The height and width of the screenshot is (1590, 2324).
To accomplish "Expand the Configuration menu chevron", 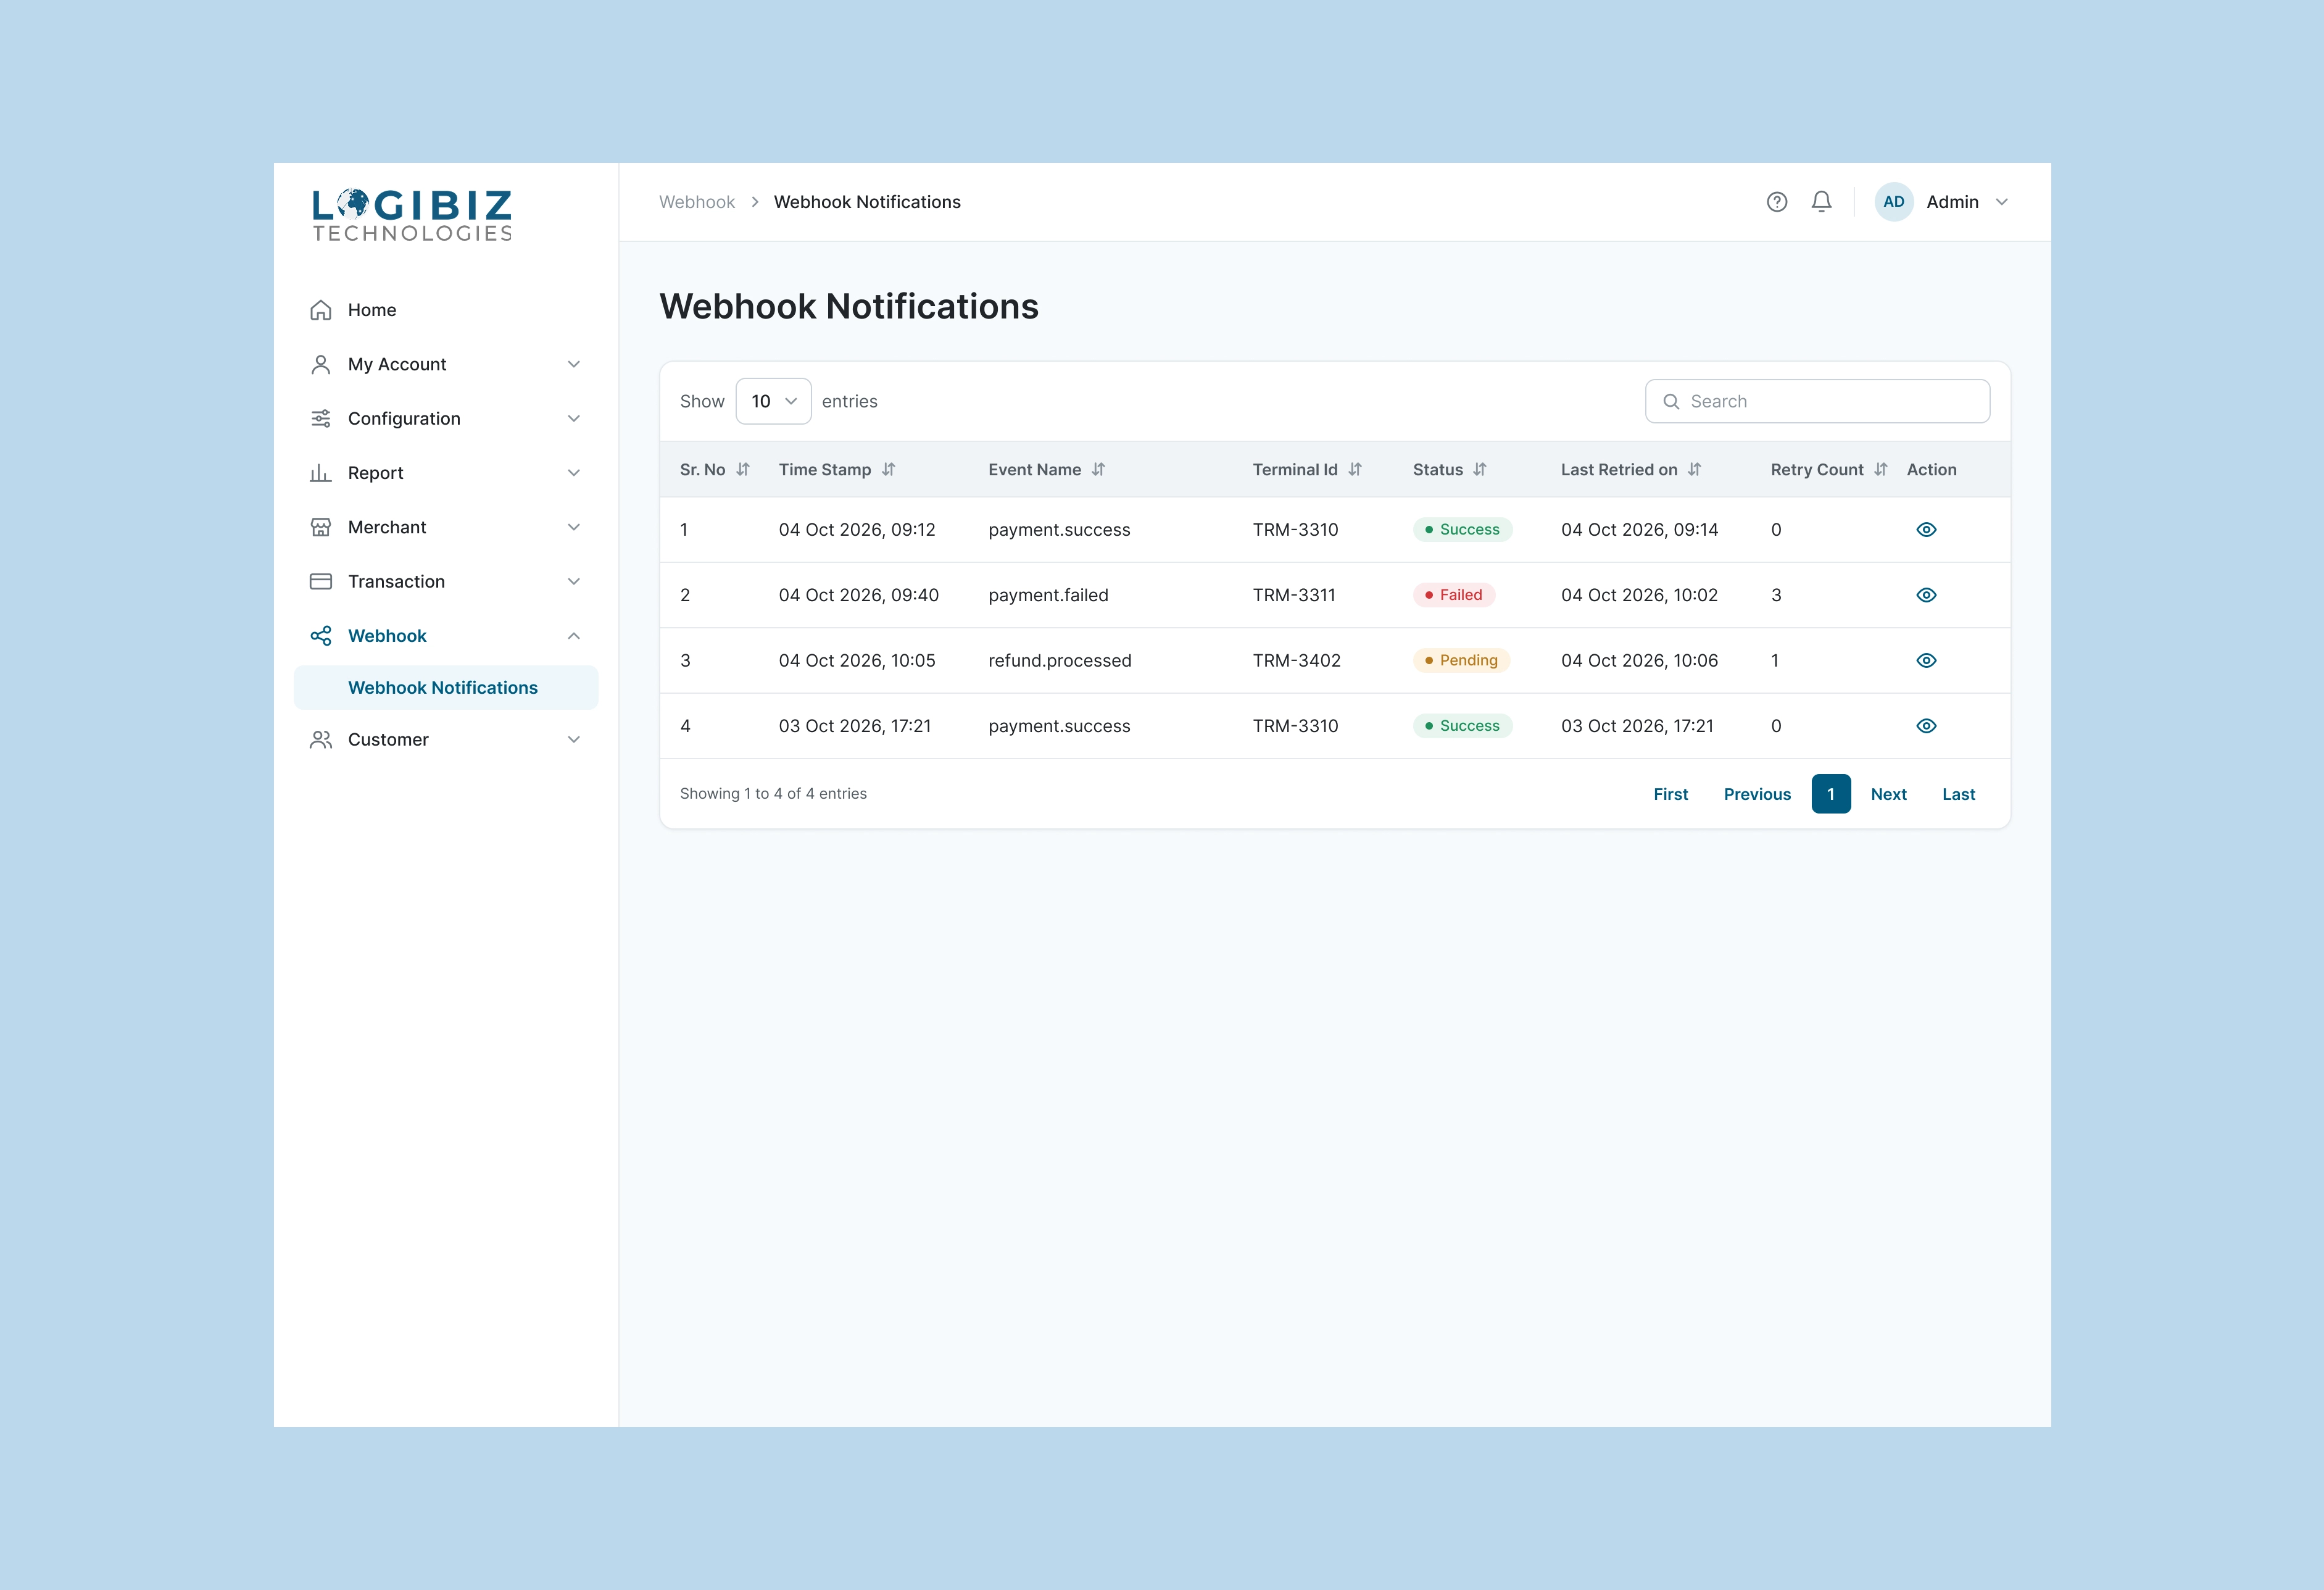I will (574, 418).
